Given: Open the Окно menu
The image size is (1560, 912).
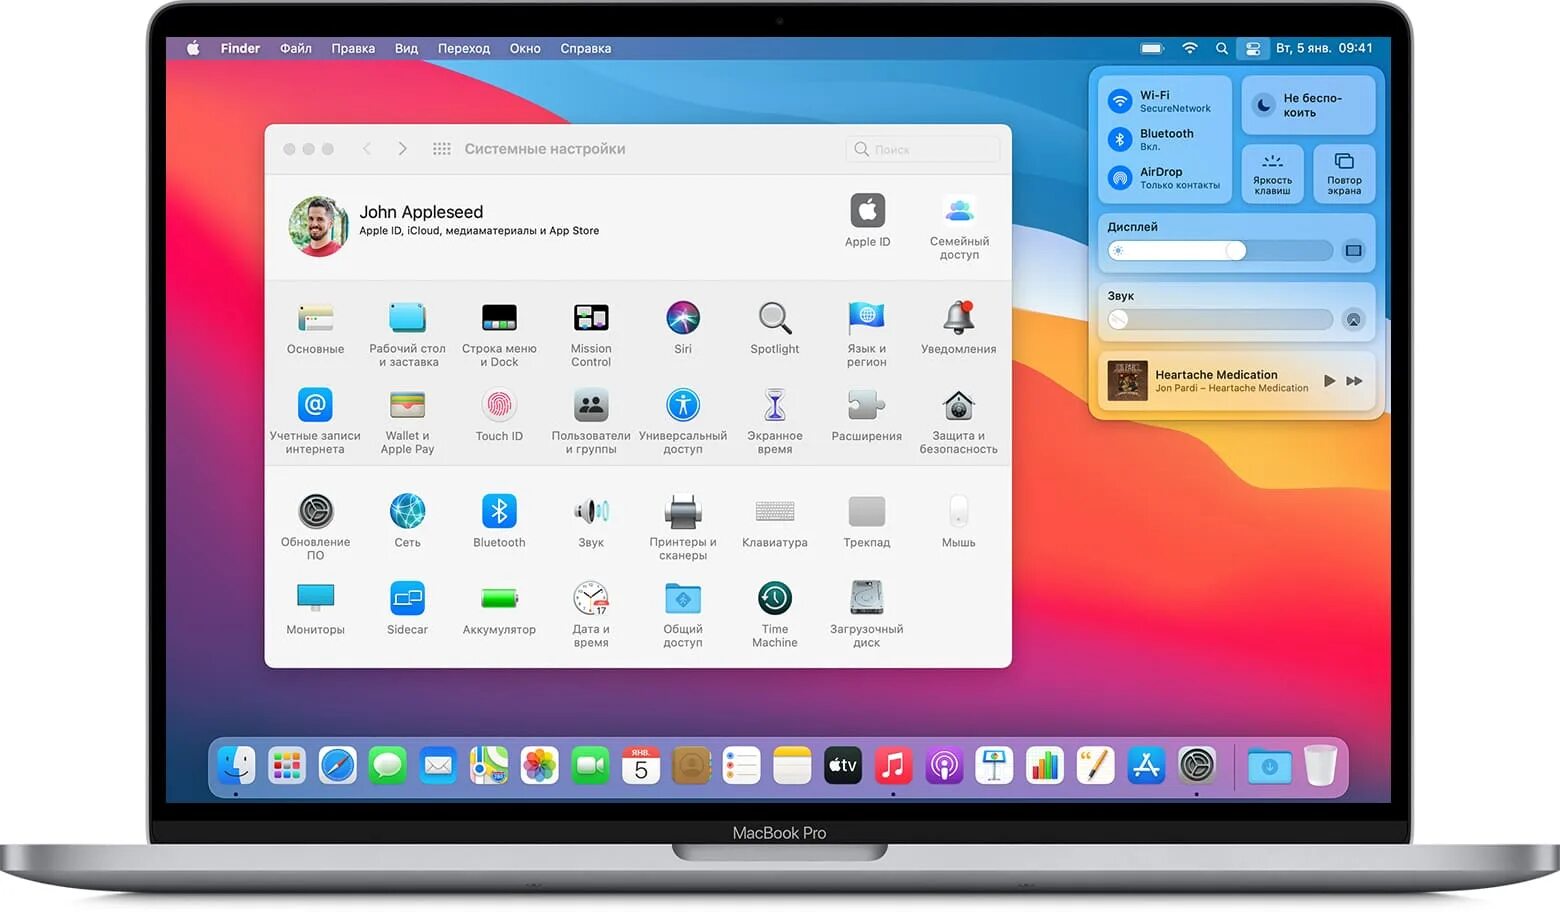Looking at the screenshot, I should 525,48.
